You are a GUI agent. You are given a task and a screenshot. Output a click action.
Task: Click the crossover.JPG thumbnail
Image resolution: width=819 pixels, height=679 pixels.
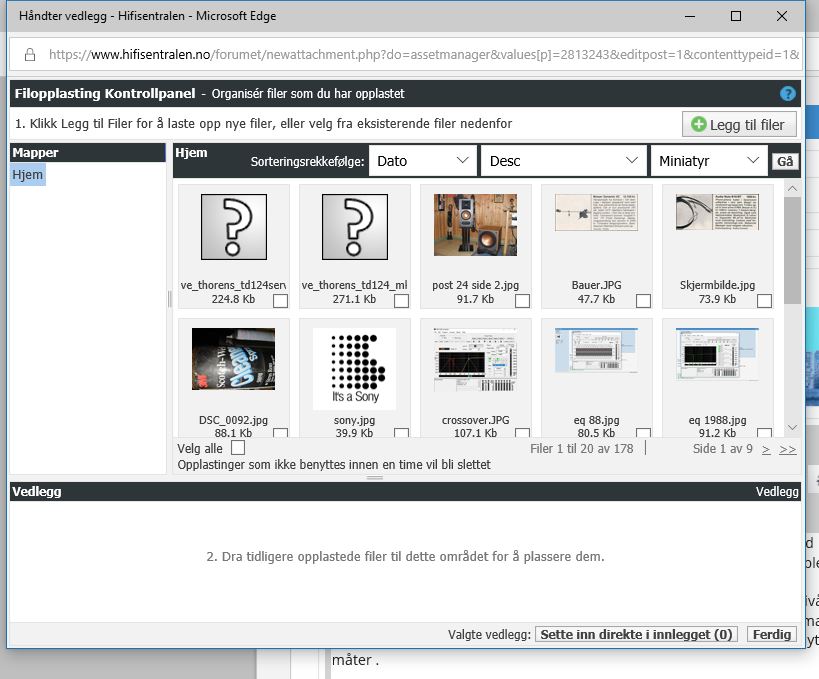[475, 360]
